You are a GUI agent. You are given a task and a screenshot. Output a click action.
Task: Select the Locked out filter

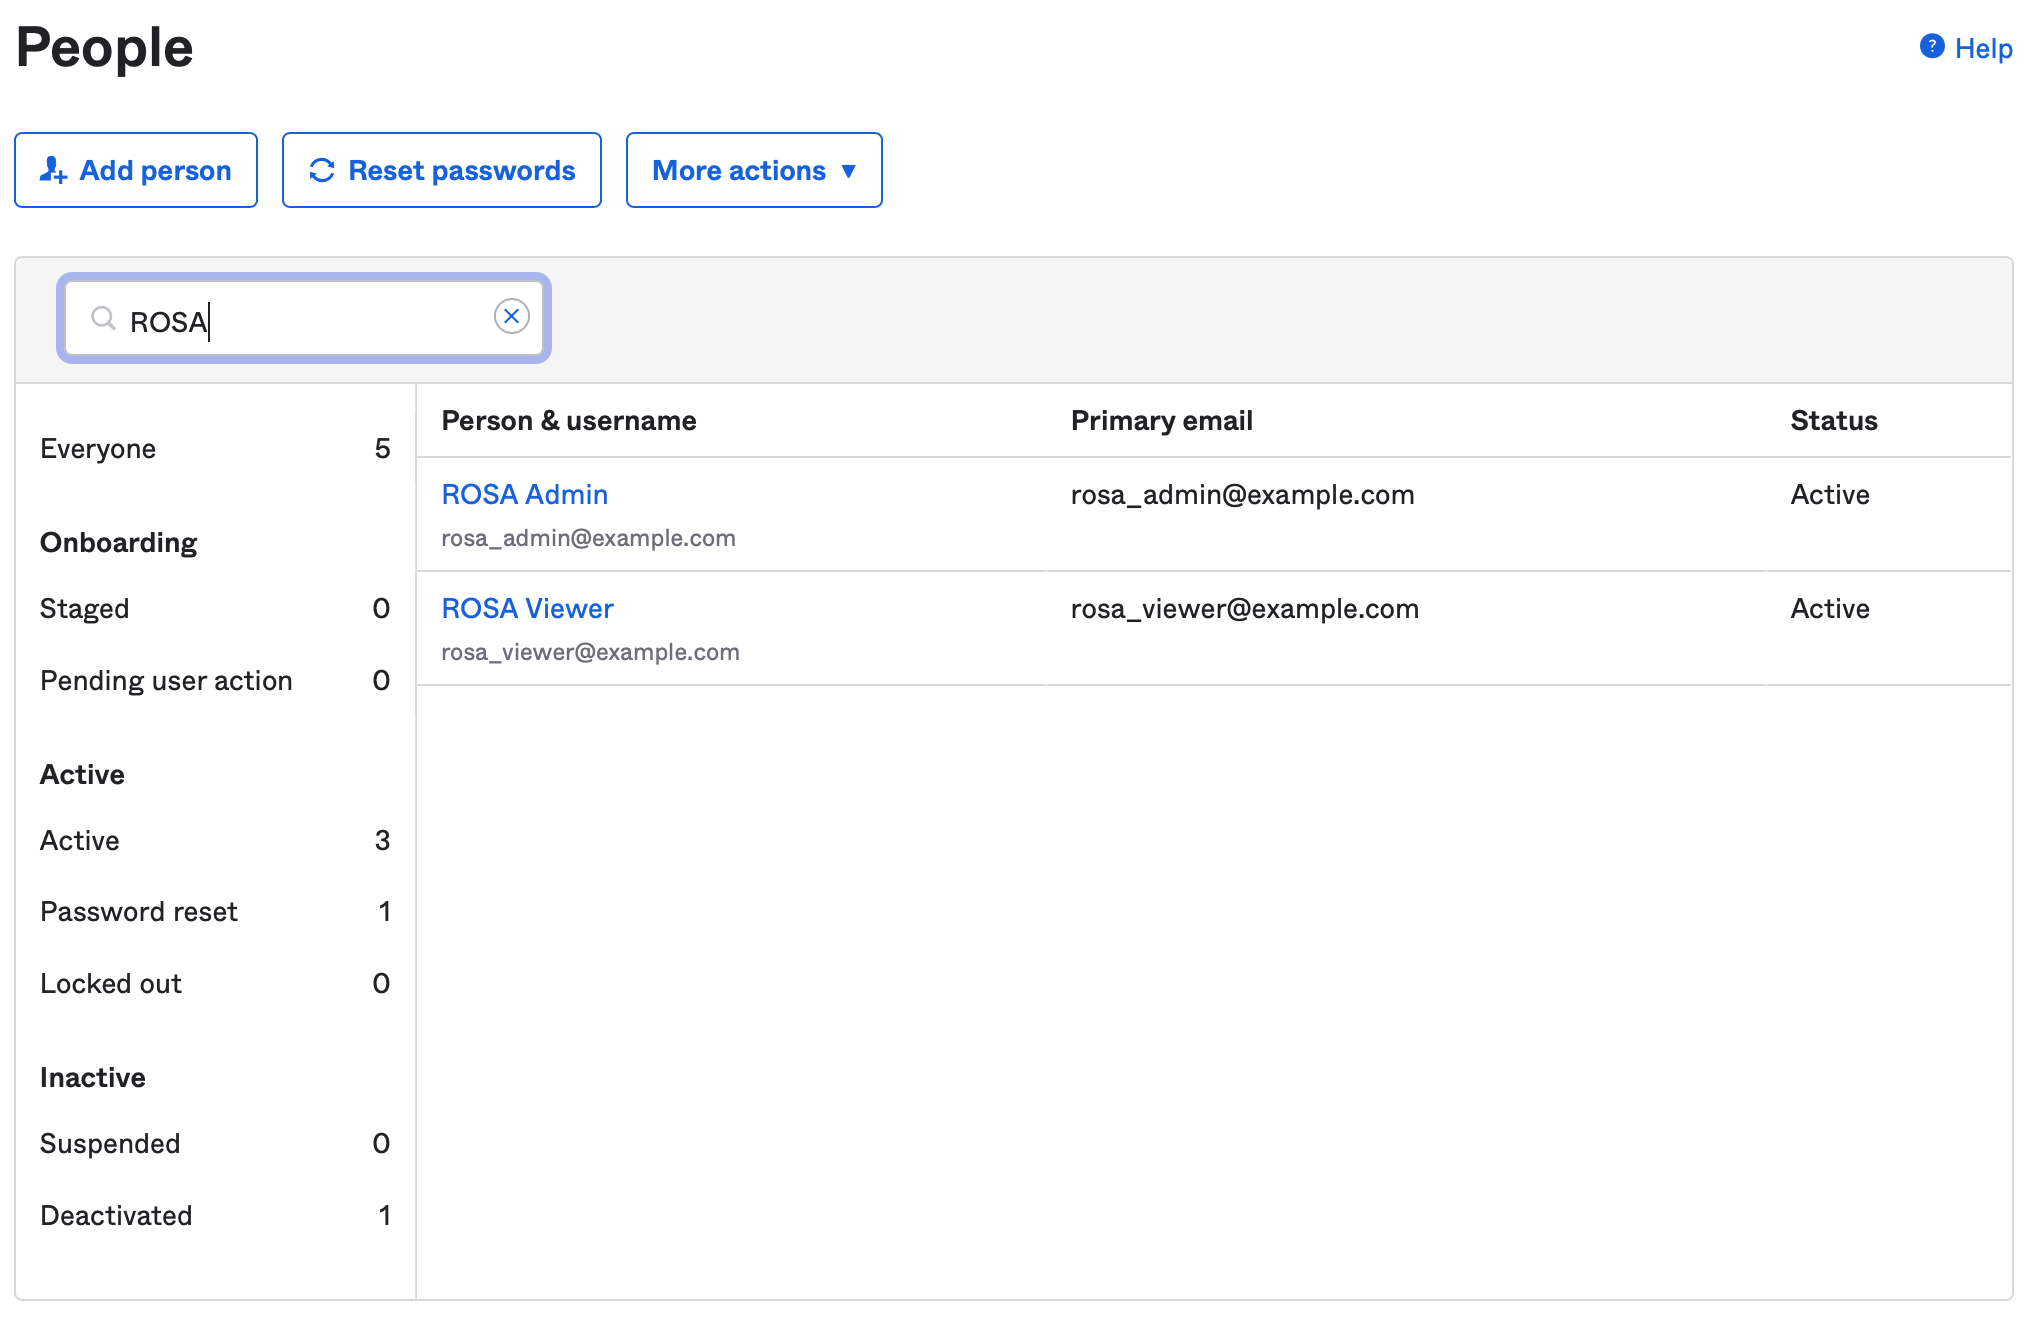pyautogui.click(x=111, y=983)
